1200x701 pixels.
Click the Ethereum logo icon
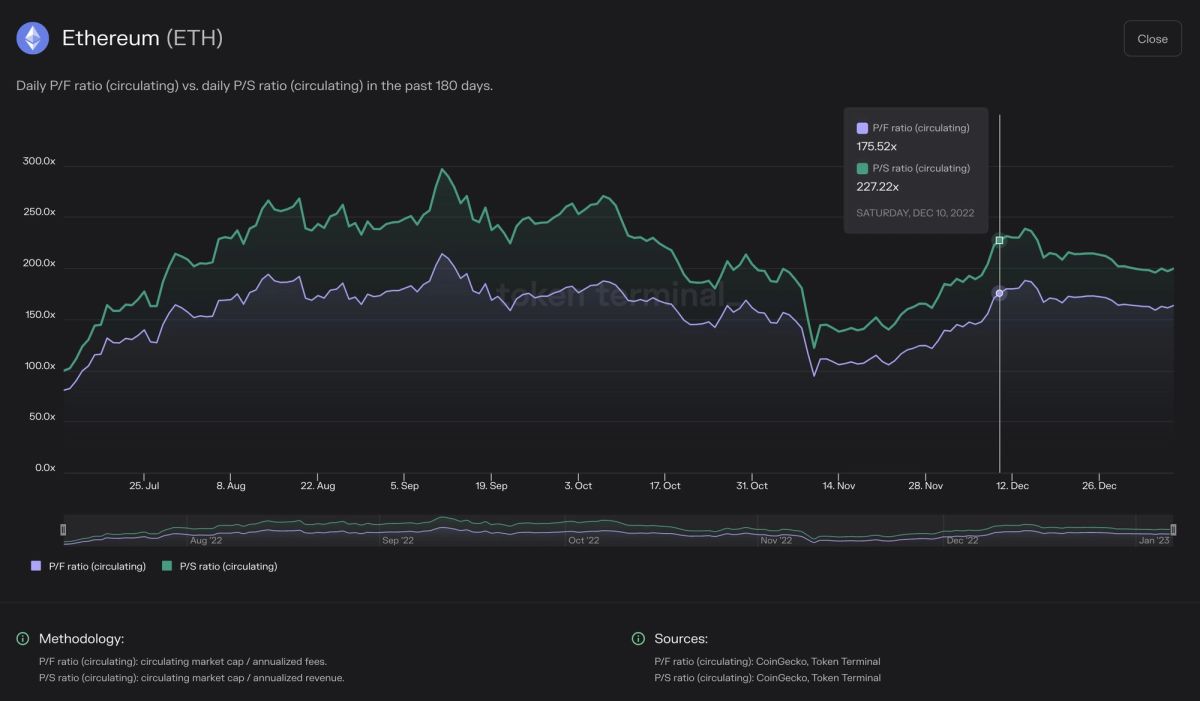click(33, 38)
